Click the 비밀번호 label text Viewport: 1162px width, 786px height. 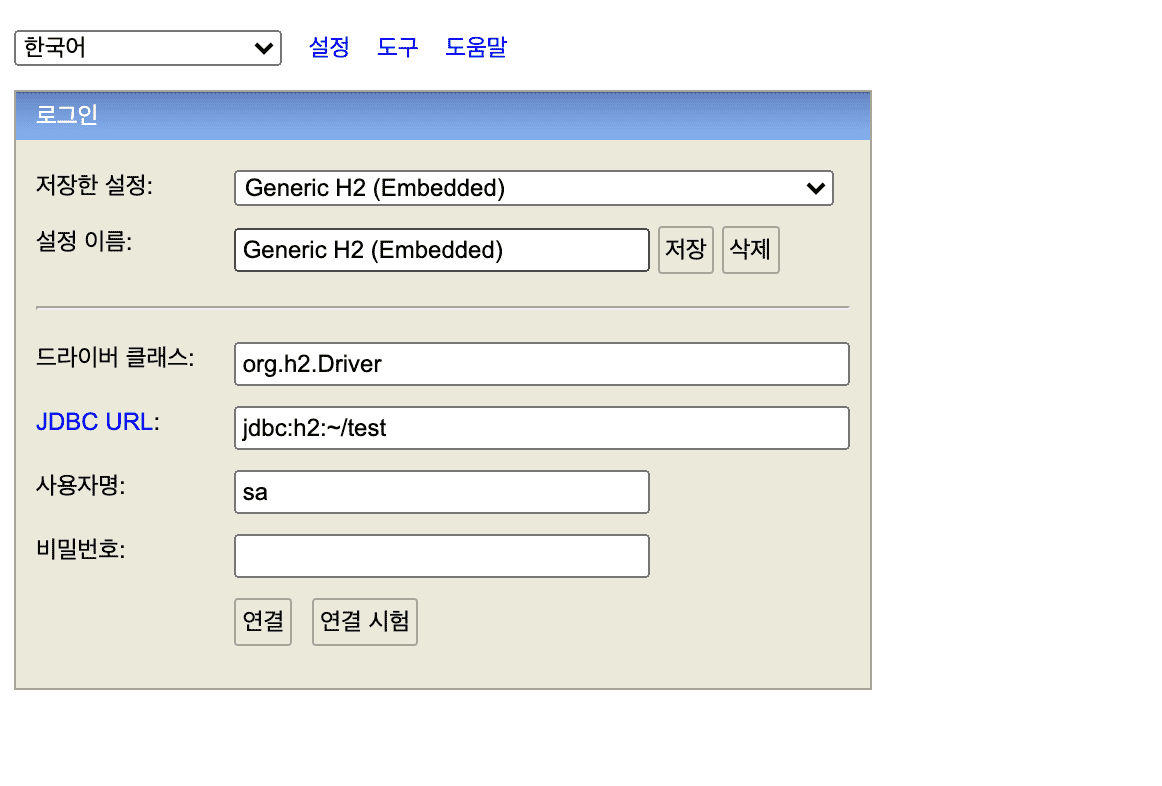[80, 550]
